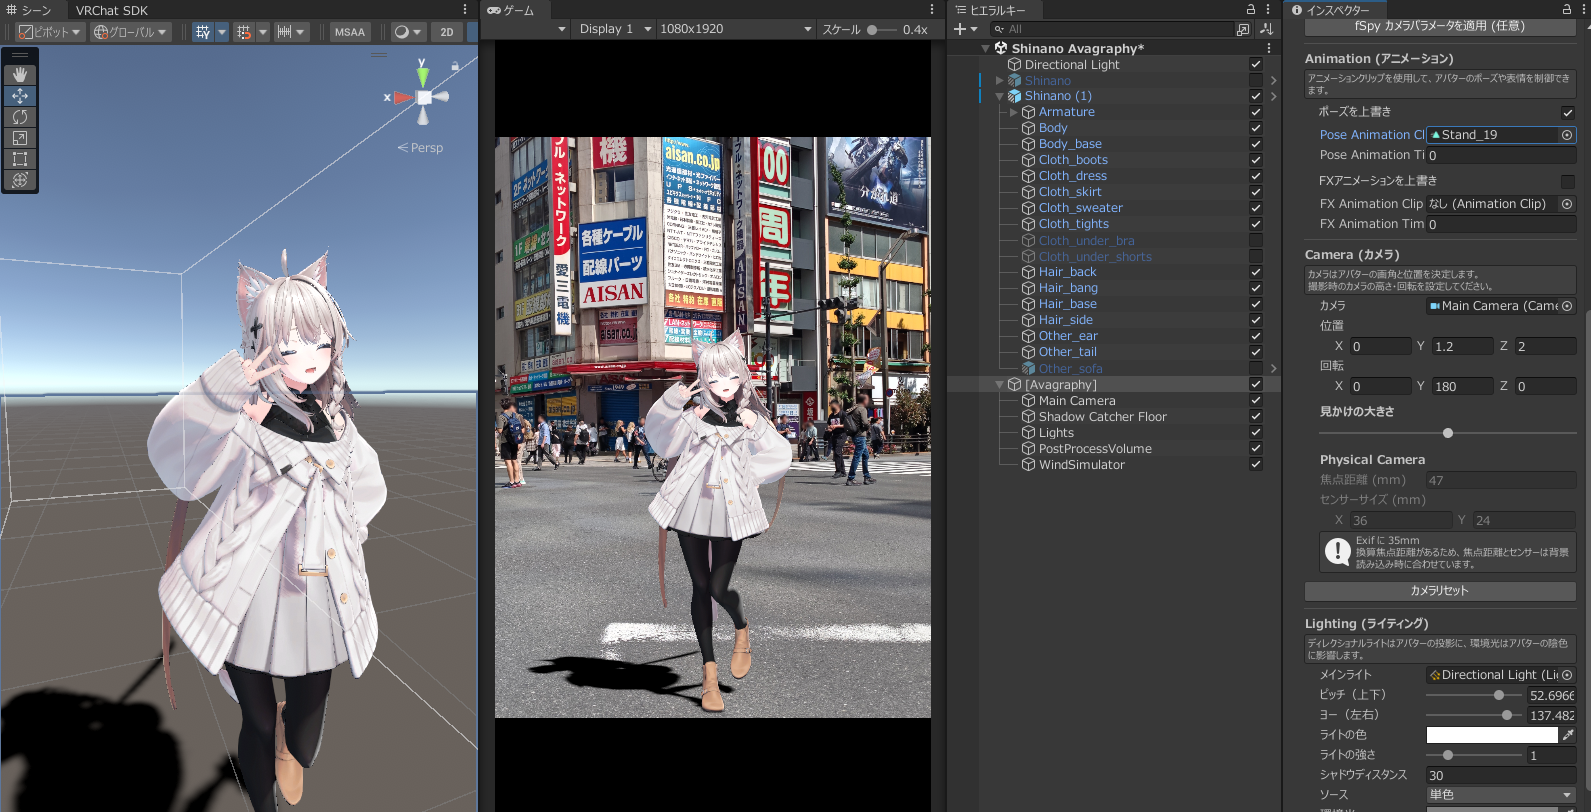Collapse the [Avagraphy] object

(999, 384)
